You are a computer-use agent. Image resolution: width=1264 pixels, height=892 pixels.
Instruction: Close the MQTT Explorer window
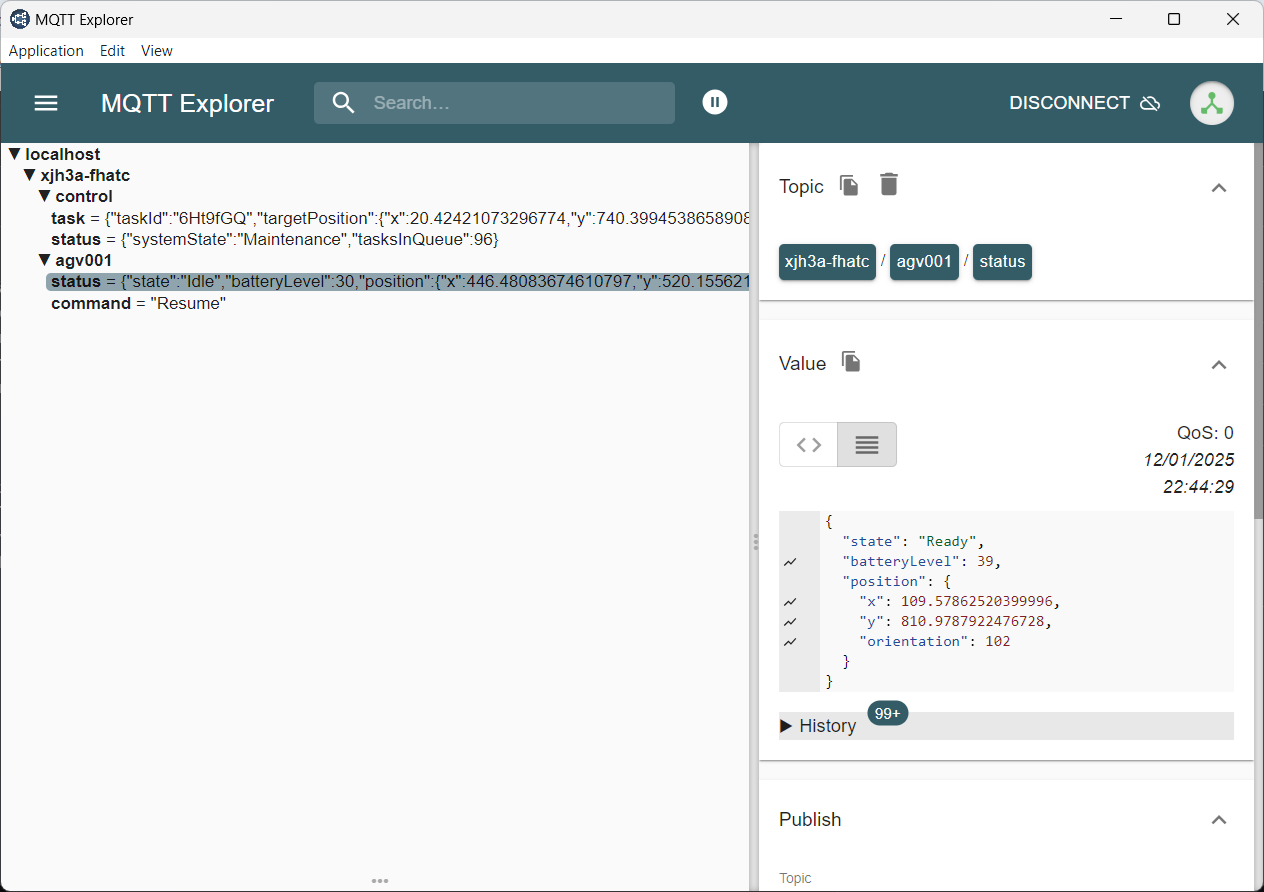pyautogui.click(x=1233, y=19)
